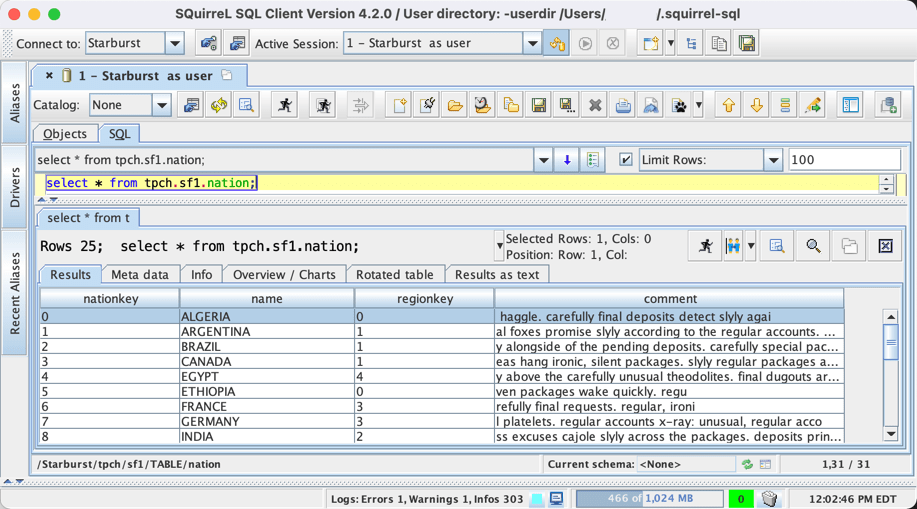Click the print icon in session toolbar

click(x=623, y=105)
